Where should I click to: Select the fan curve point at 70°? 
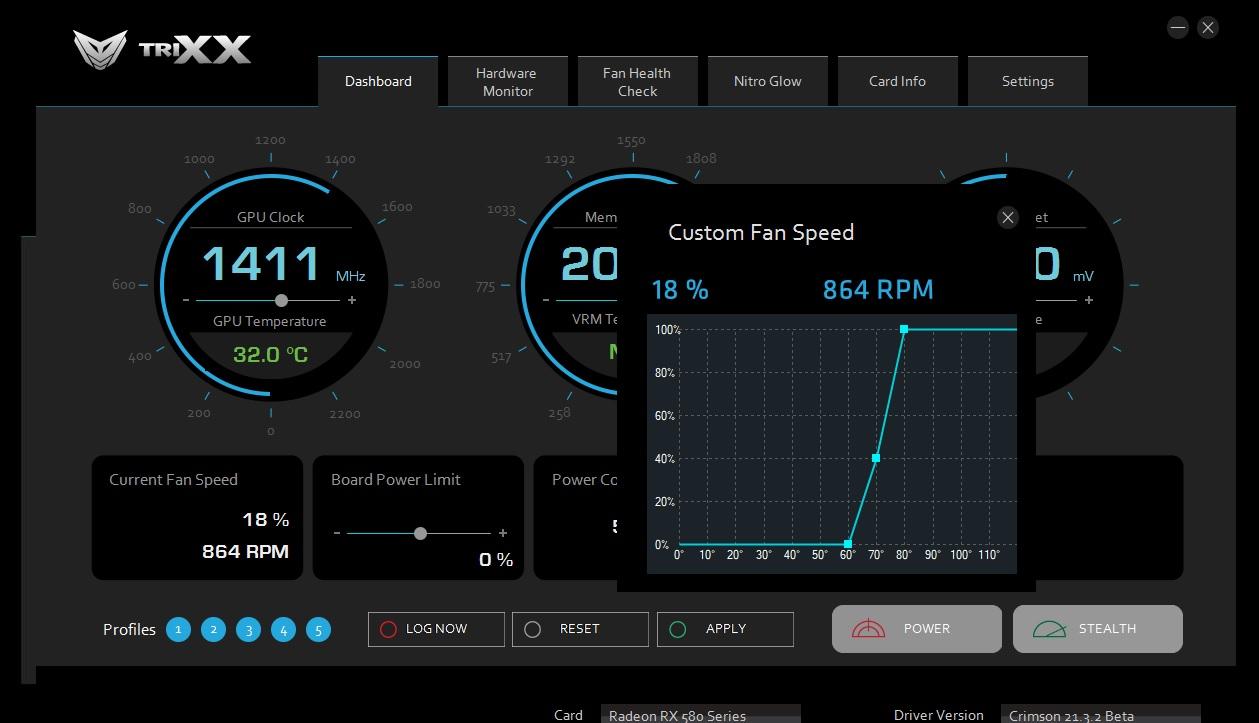tap(876, 458)
